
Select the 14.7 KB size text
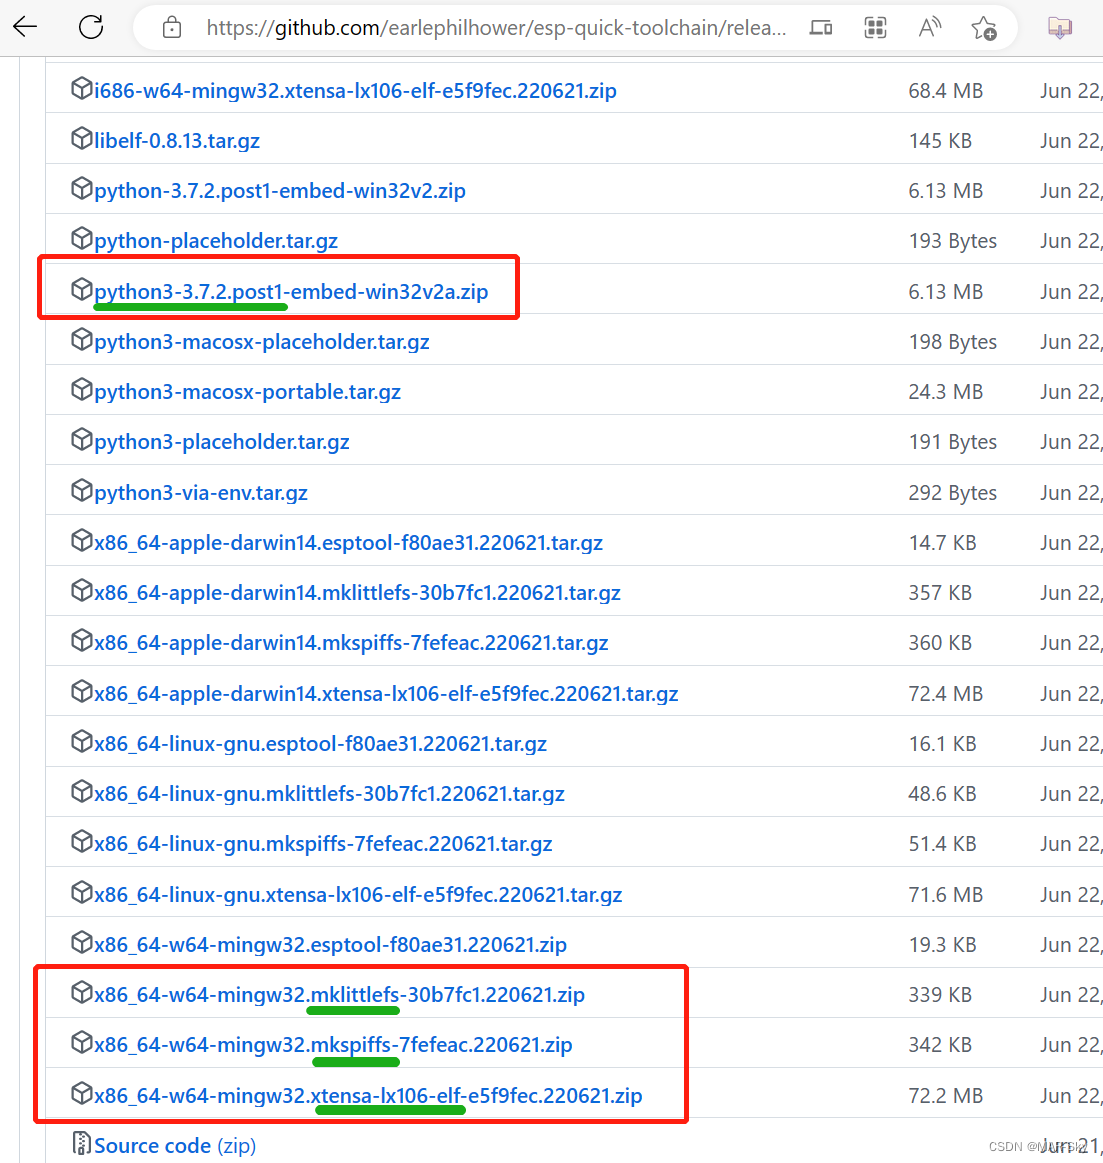pos(942,543)
